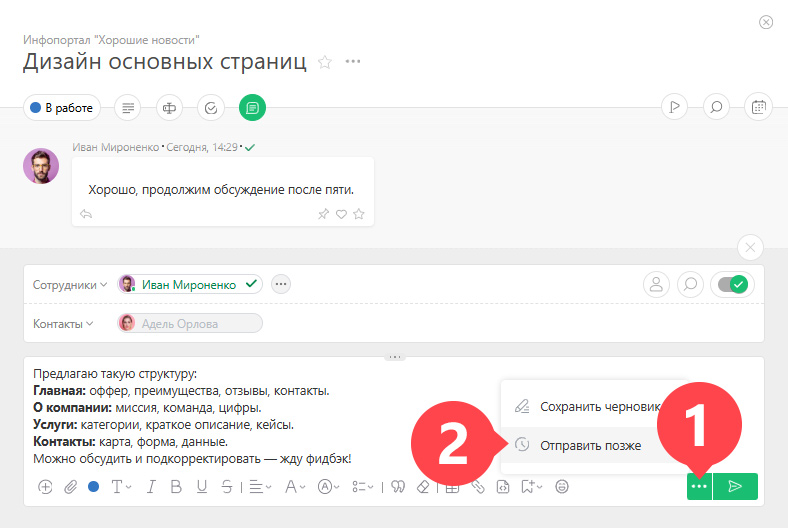Click the task title 'Дизайн основных страниц'
Viewport: 788px width, 528px height.
(165, 62)
